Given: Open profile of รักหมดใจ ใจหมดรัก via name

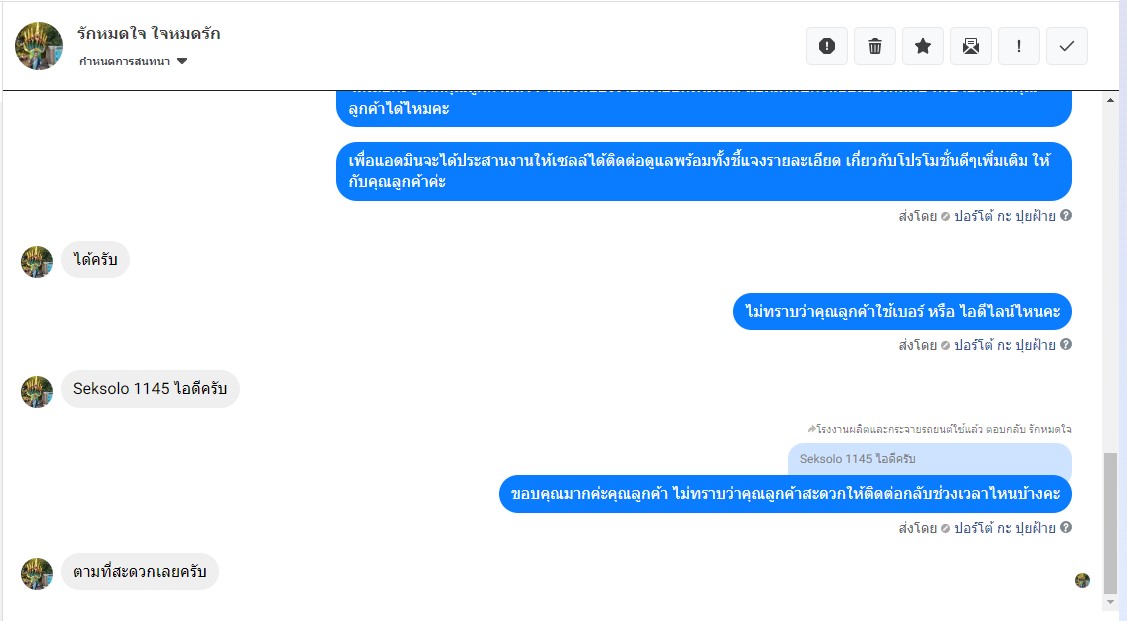Looking at the screenshot, I should coord(149,33).
